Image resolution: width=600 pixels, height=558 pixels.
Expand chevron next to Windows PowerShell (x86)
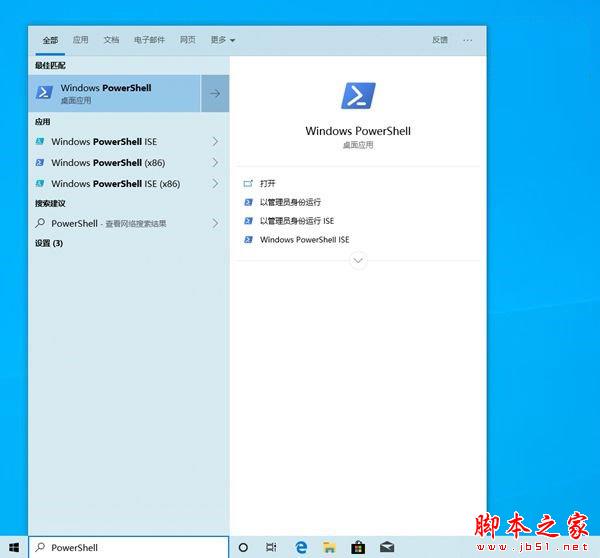(x=215, y=162)
